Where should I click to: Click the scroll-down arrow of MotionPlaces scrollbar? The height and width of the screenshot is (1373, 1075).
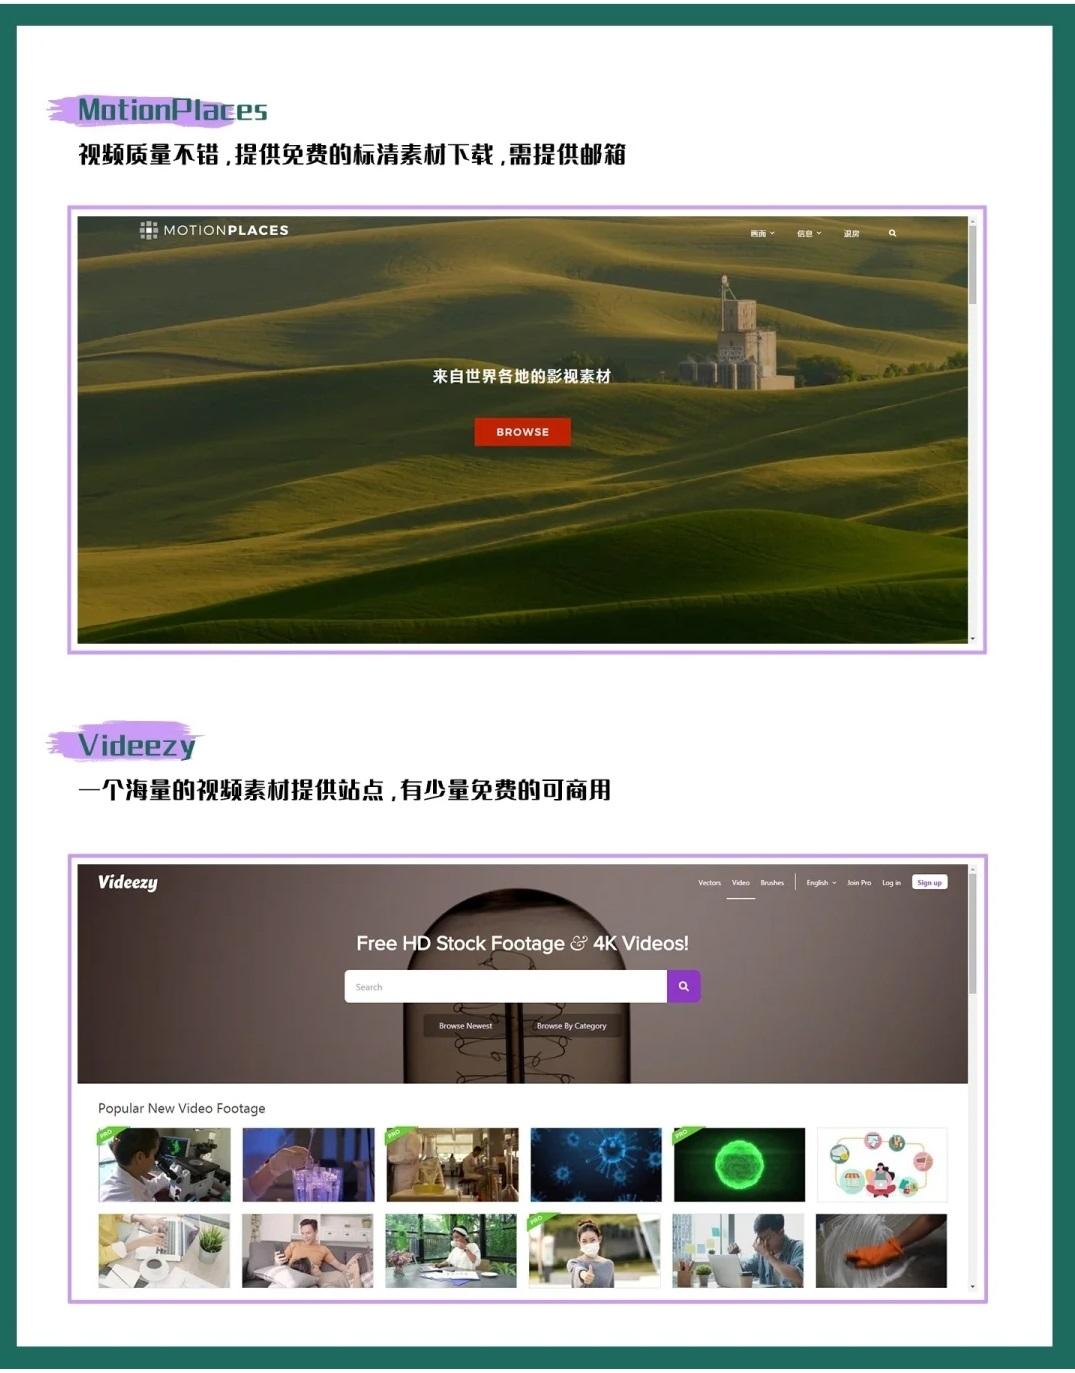[973, 638]
